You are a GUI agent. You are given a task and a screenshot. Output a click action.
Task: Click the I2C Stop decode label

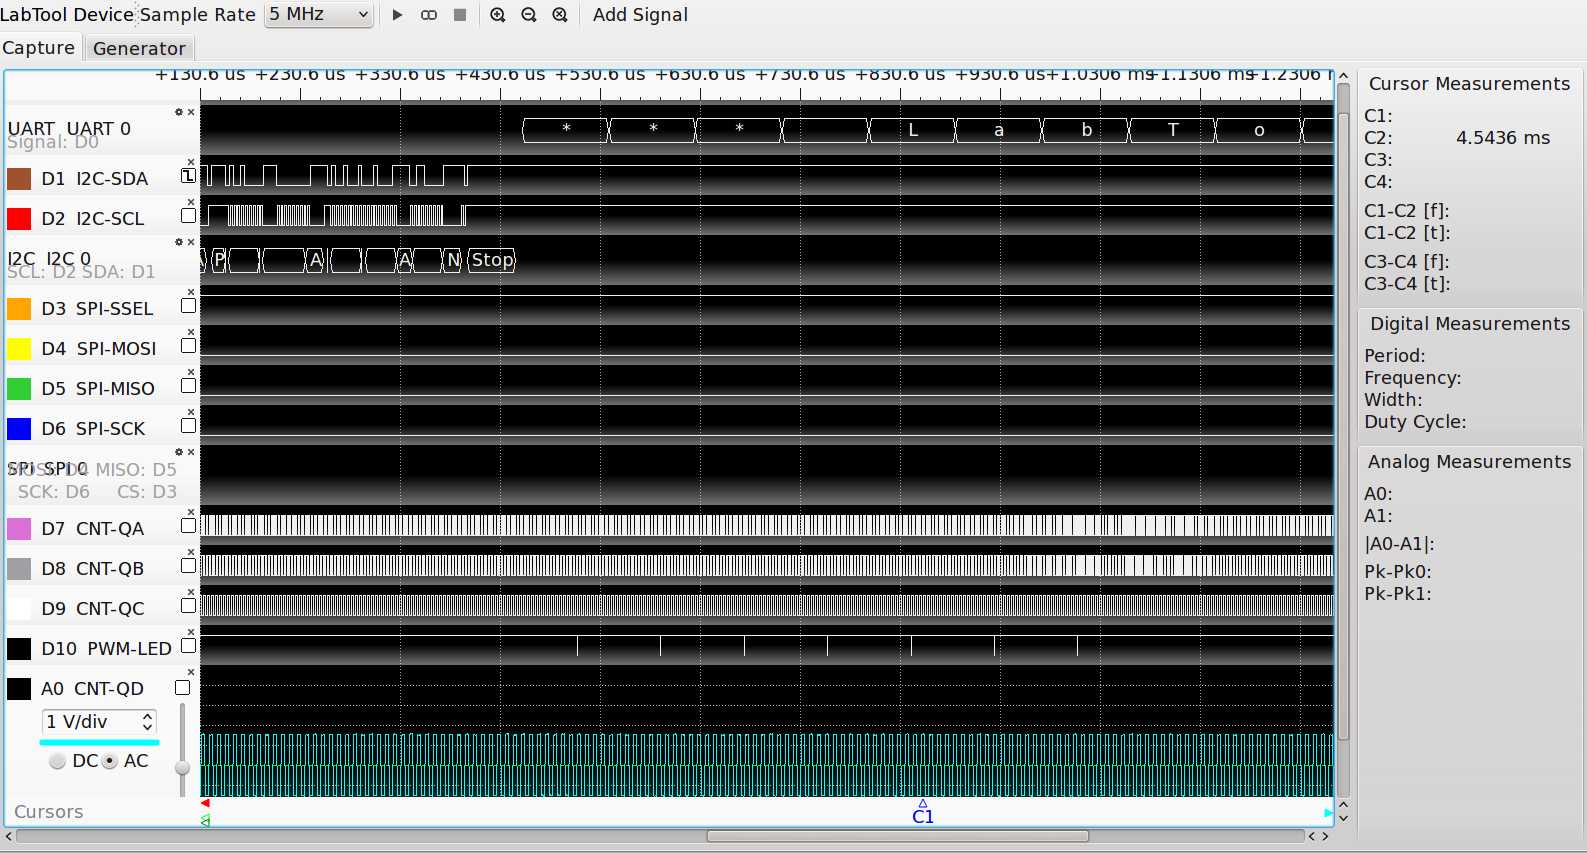coord(492,260)
